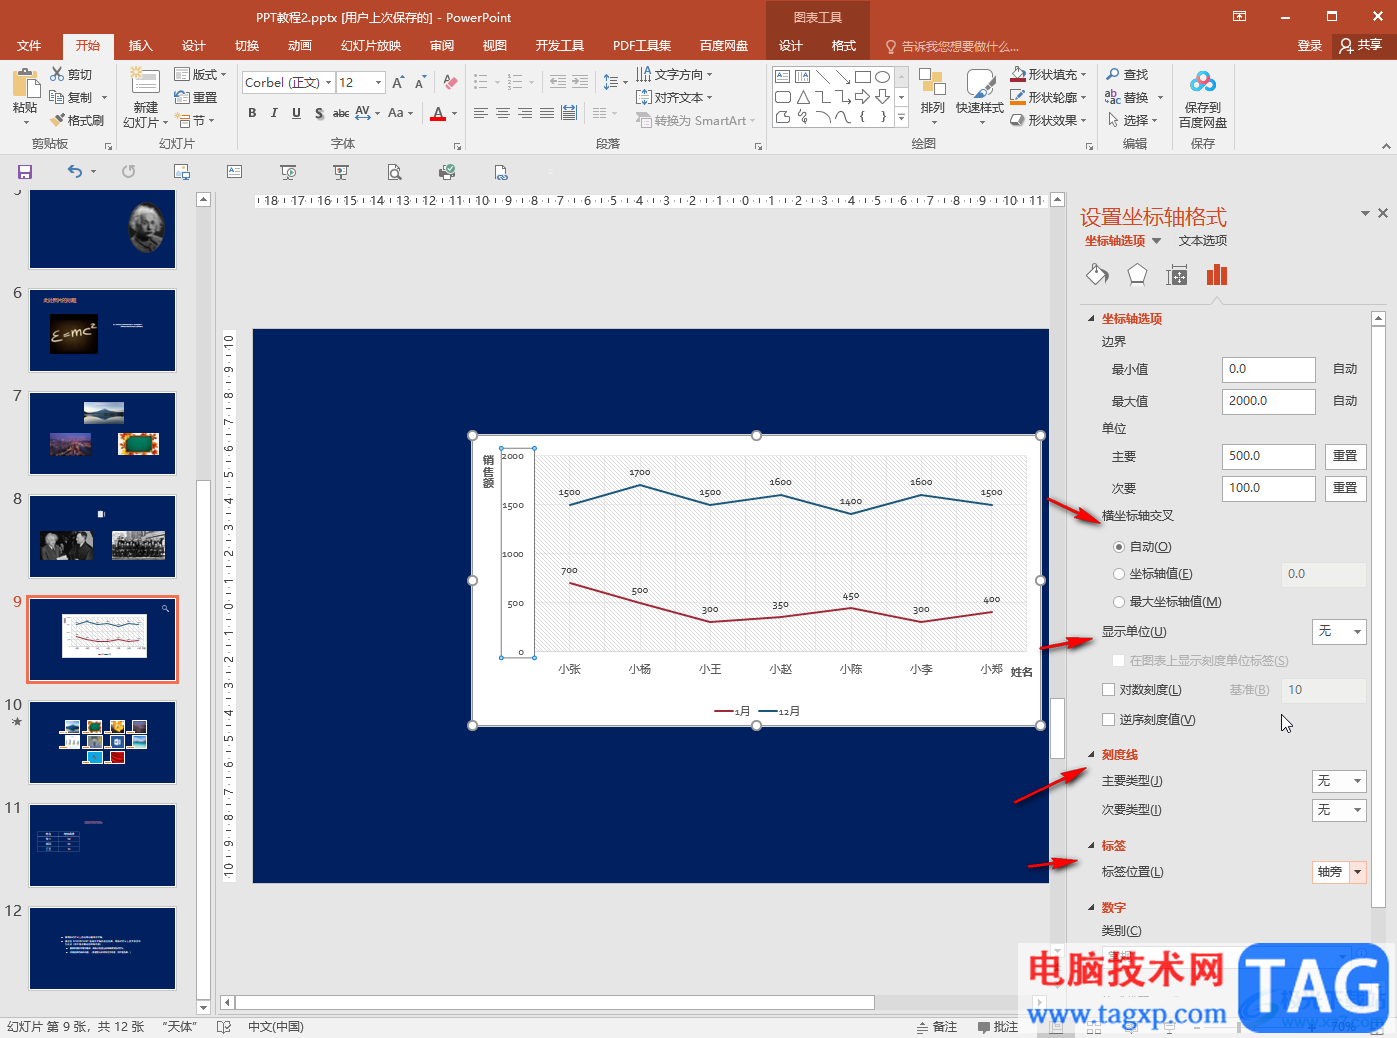Image resolution: width=1397 pixels, height=1038 pixels.
Task: Increase font size with the large A icon
Action: (398, 83)
